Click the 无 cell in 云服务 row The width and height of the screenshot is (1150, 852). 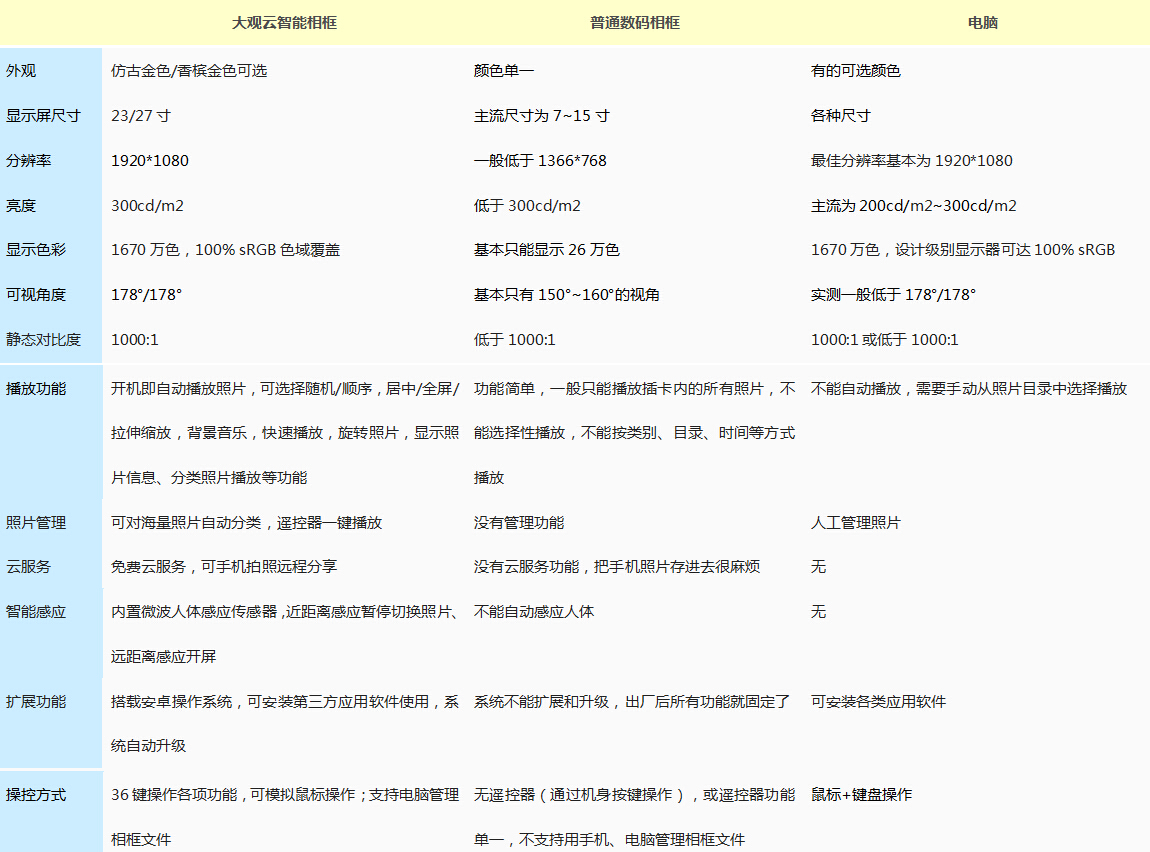pos(818,567)
